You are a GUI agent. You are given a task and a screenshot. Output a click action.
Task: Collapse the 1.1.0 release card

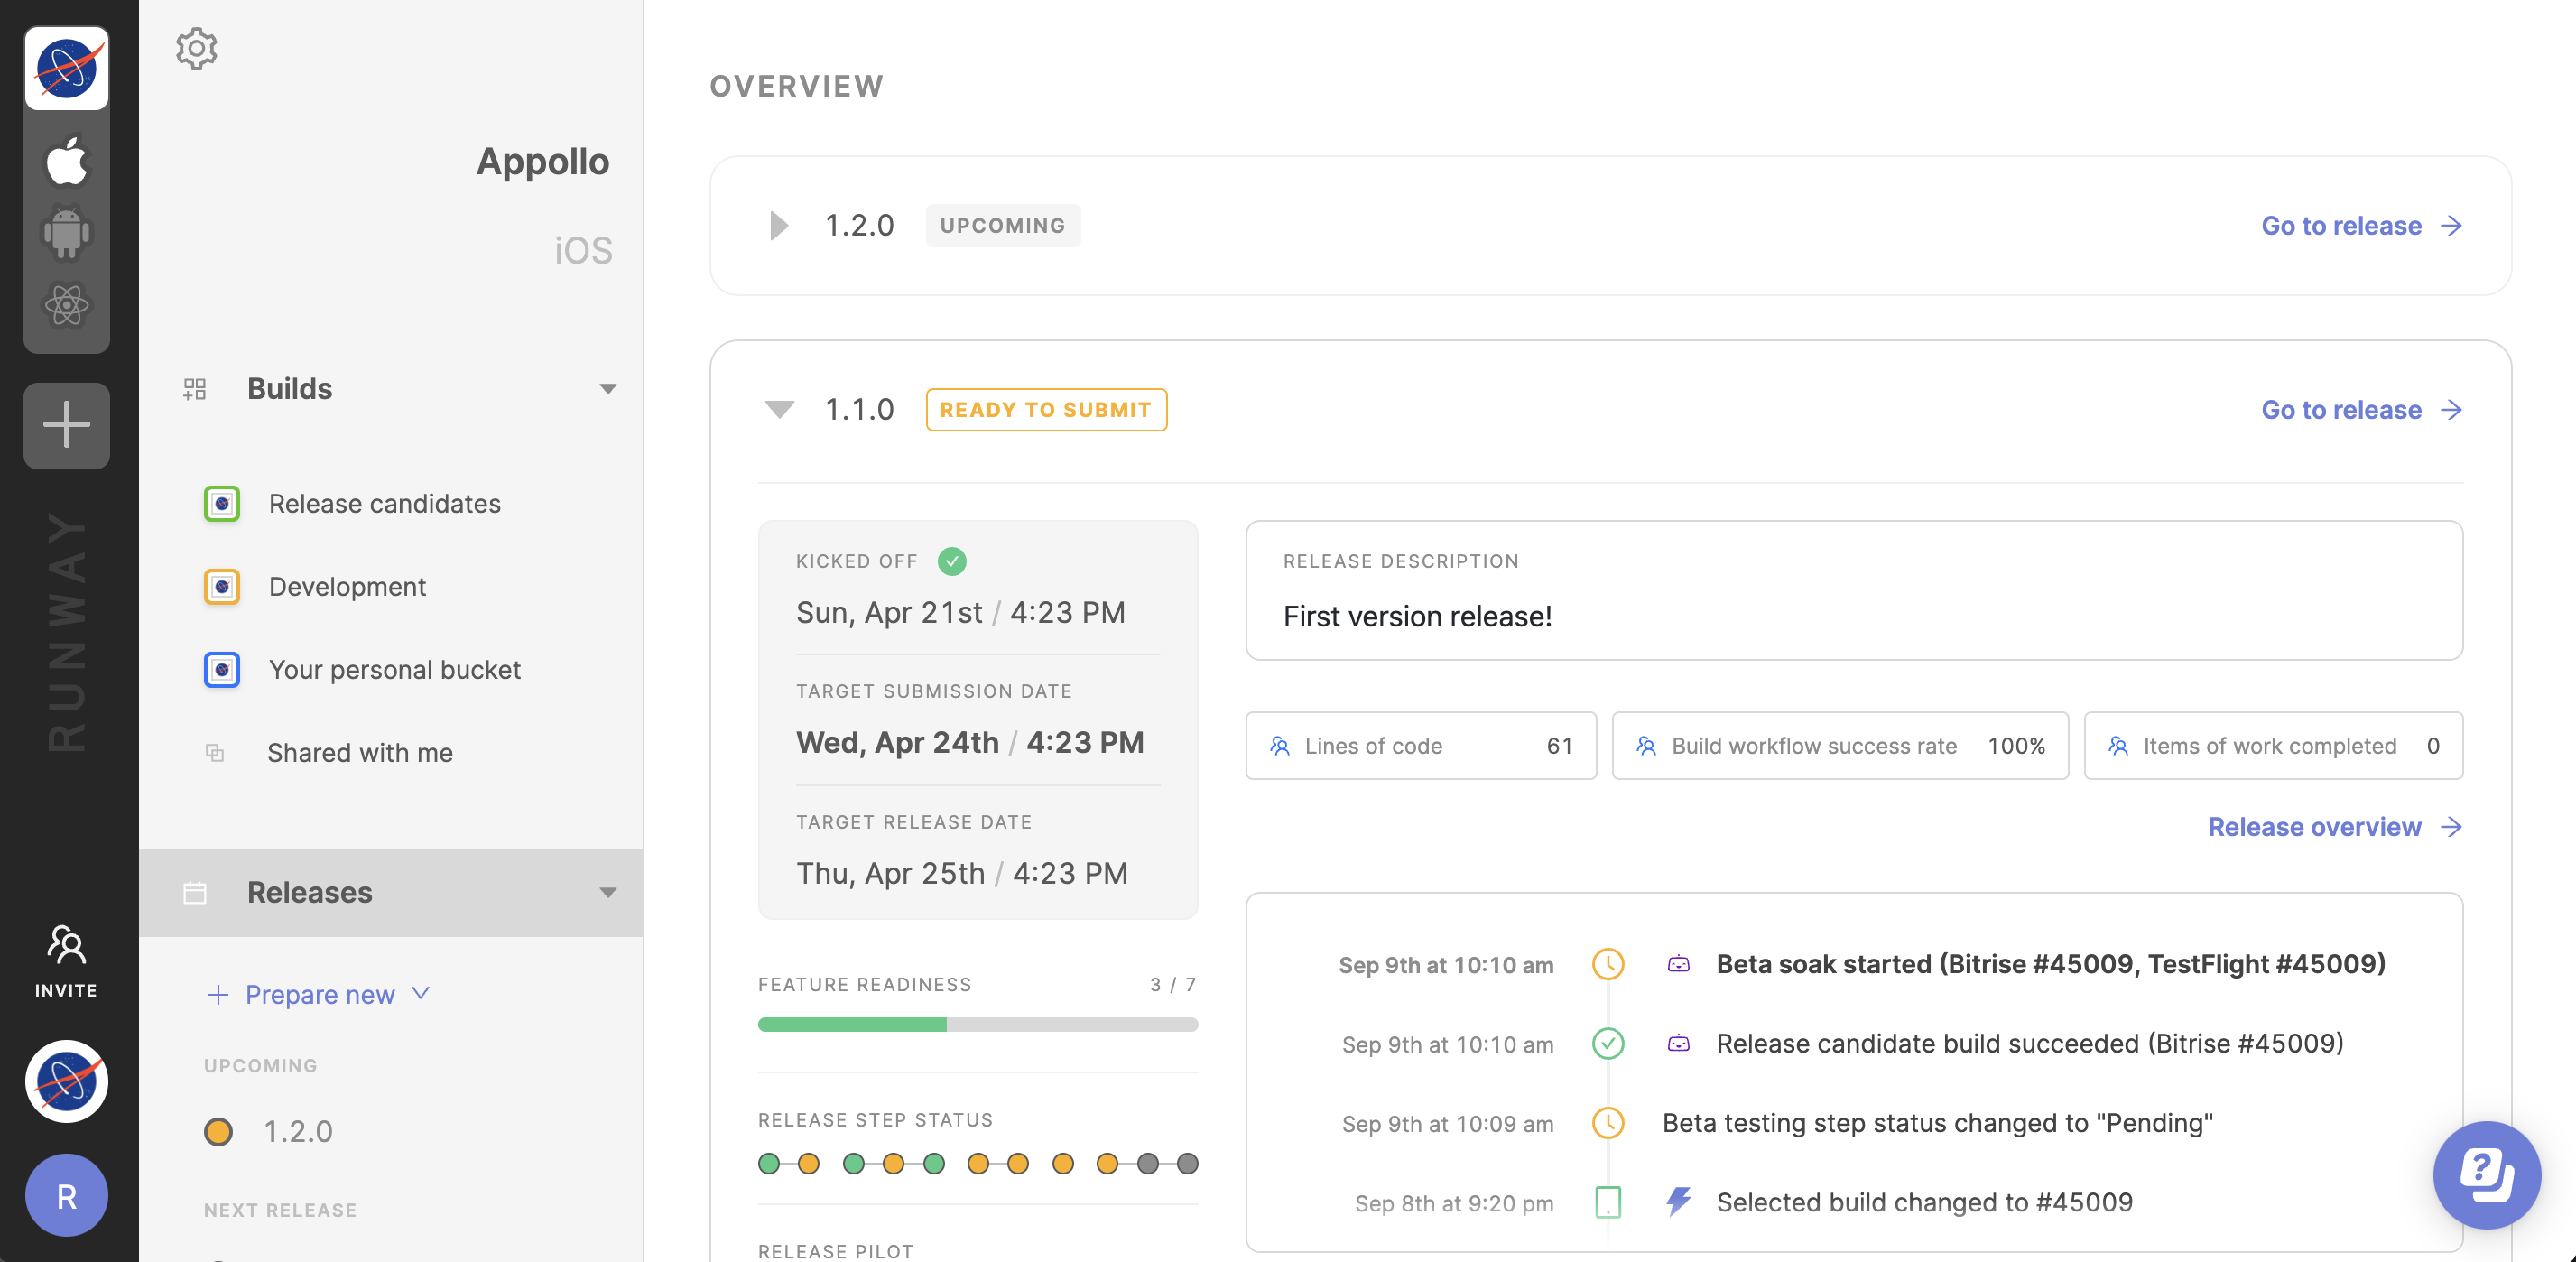pyautogui.click(x=779, y=409)
